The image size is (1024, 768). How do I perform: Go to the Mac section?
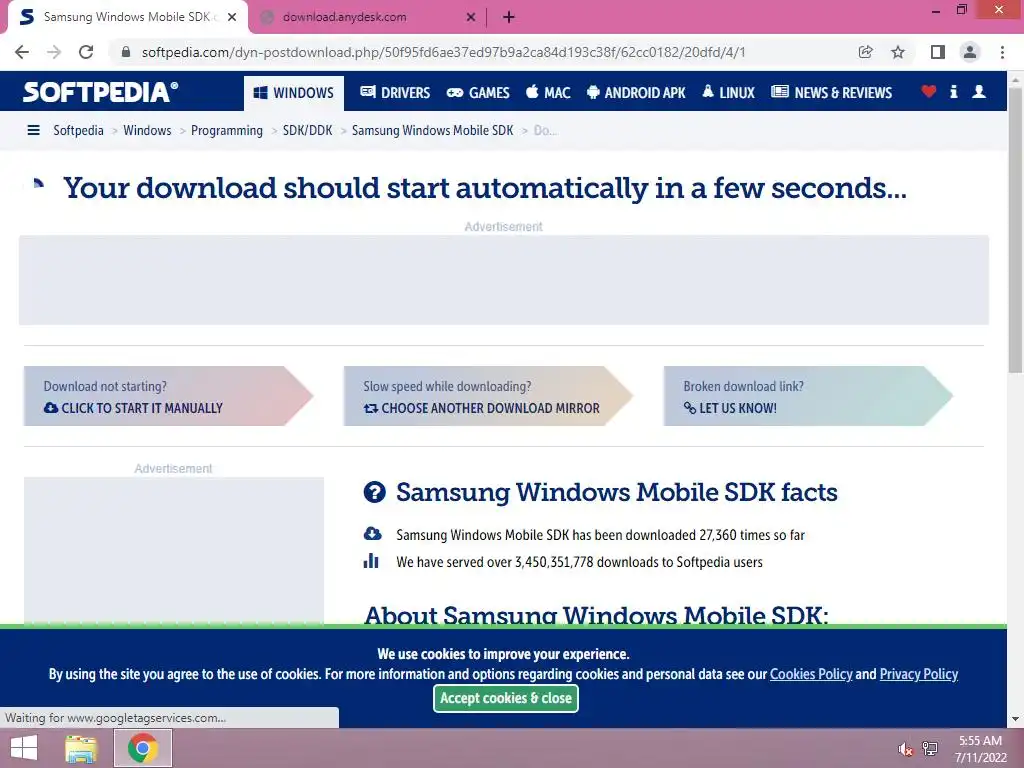click(x=548, y=93)
